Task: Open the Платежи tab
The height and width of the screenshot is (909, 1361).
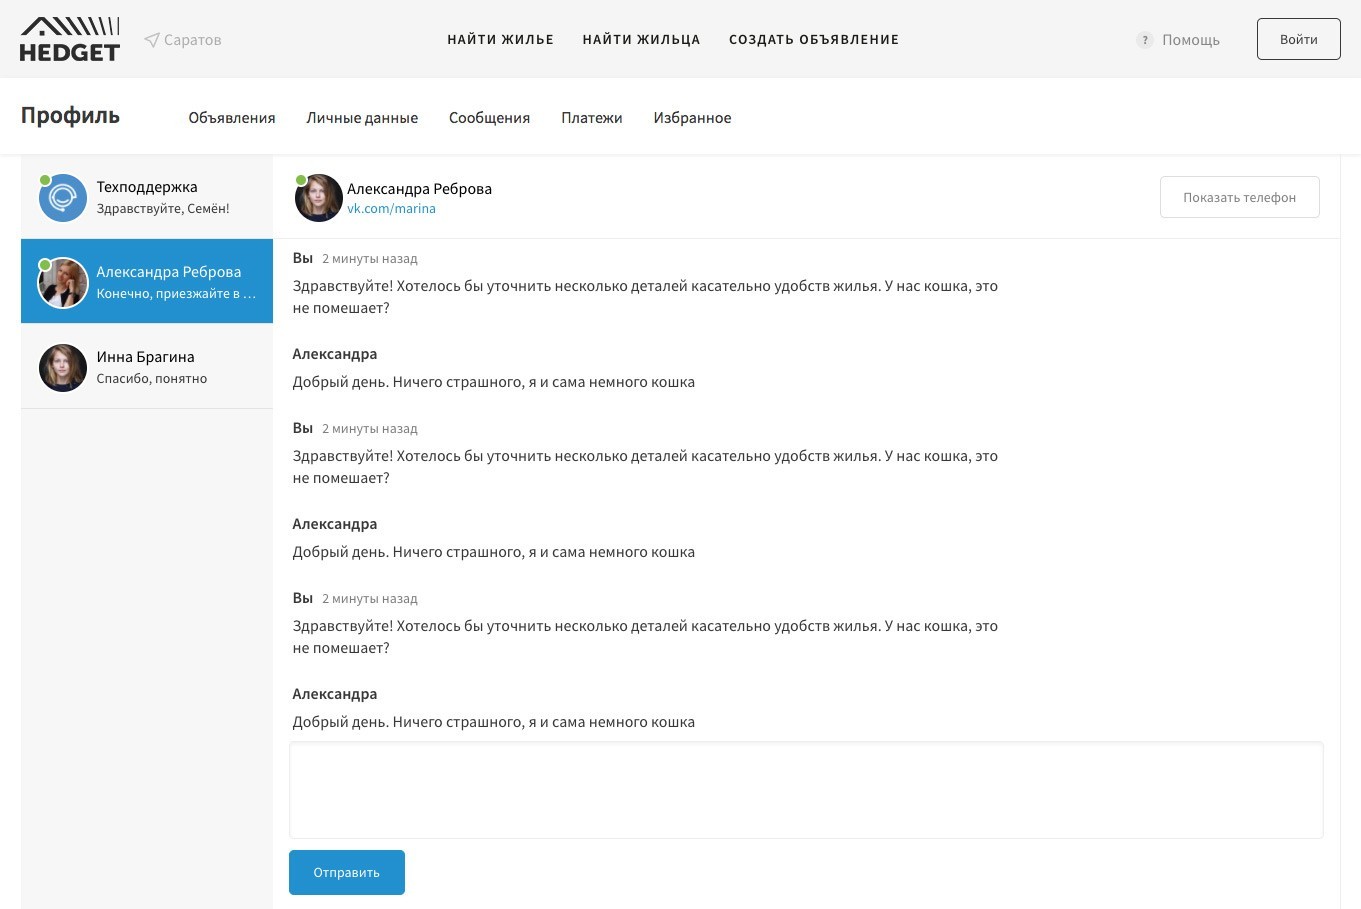Action: click(x=591, y=118)
